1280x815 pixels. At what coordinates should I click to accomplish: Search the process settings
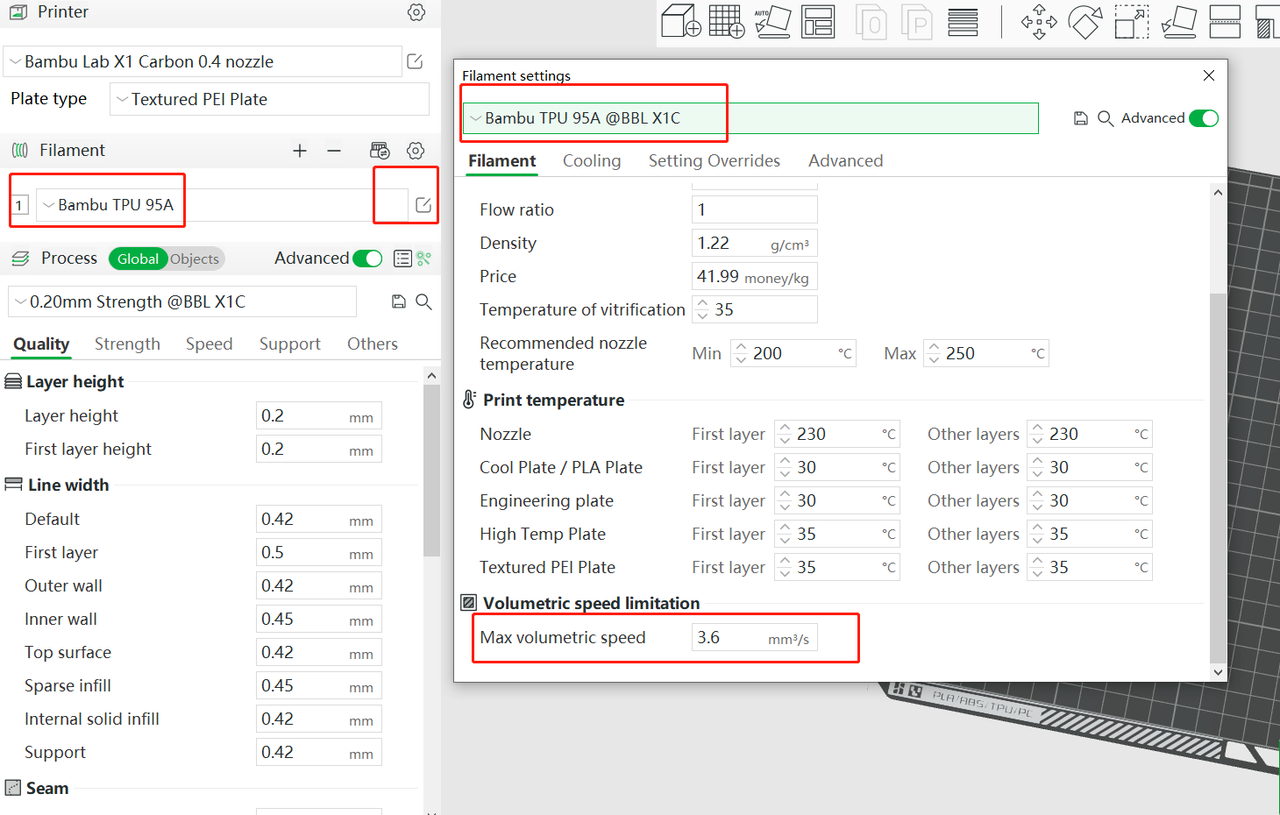click(x=423, y=302)
